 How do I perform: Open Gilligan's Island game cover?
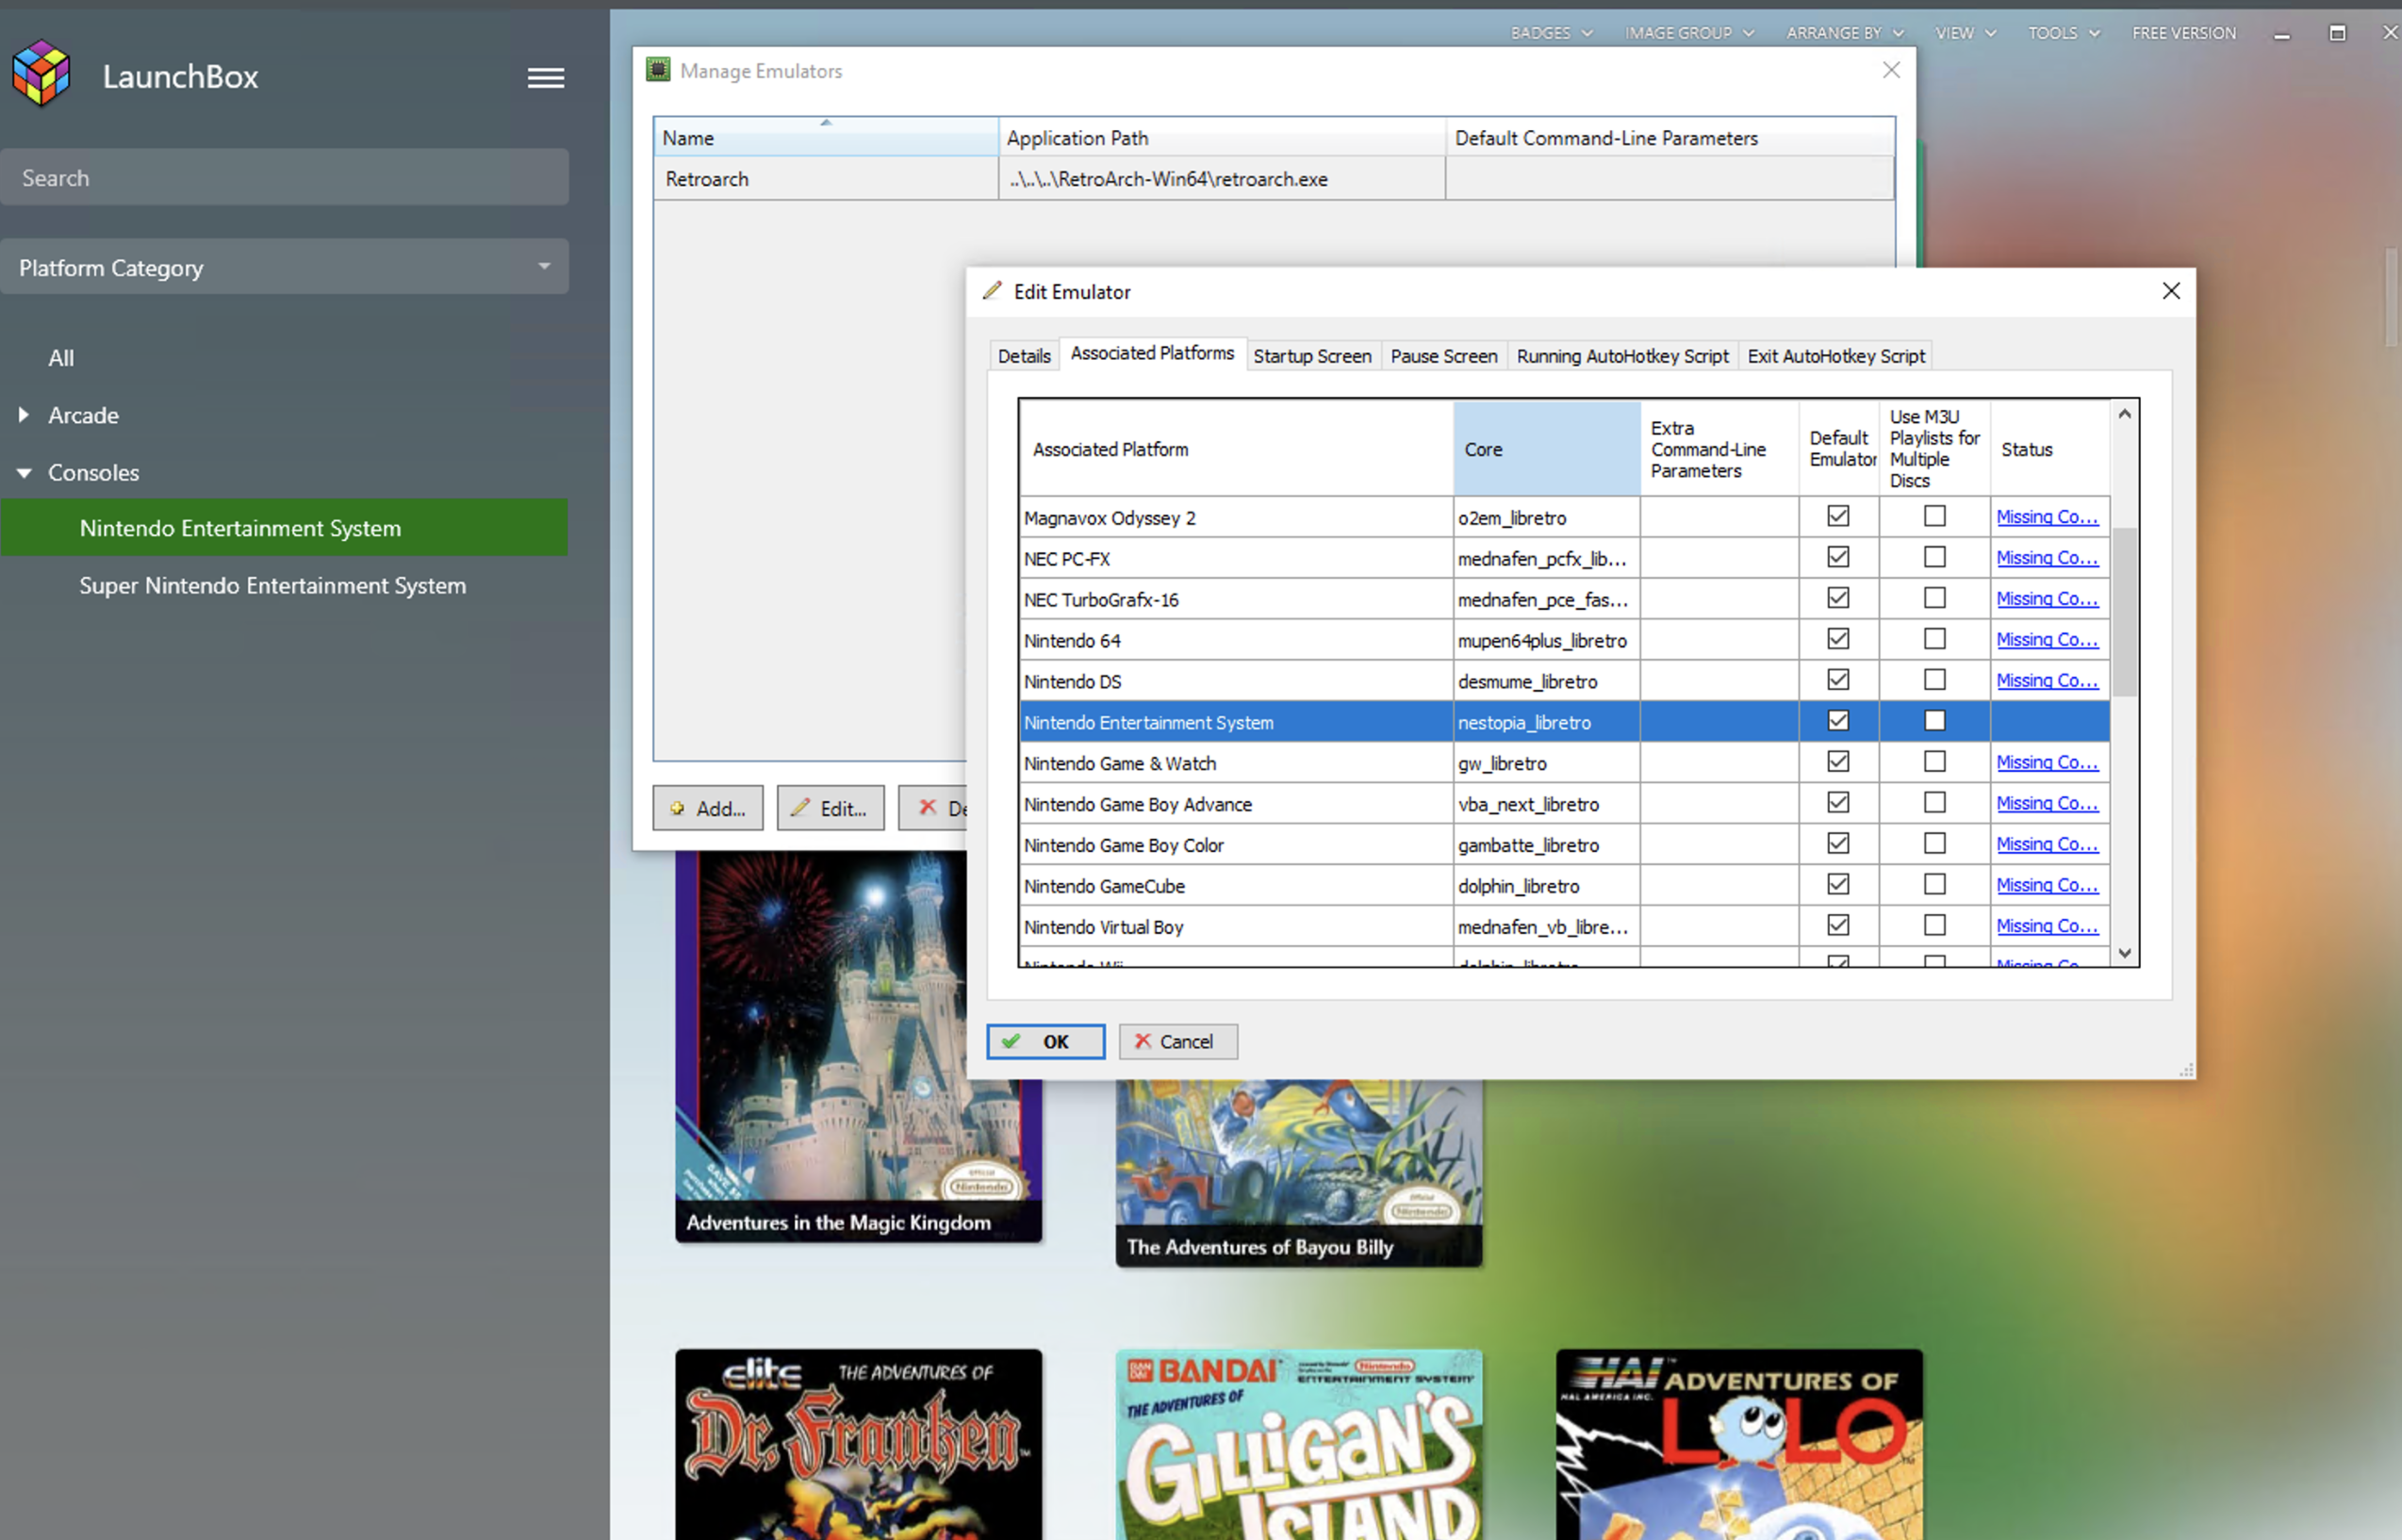(x=1299, y=1444)
